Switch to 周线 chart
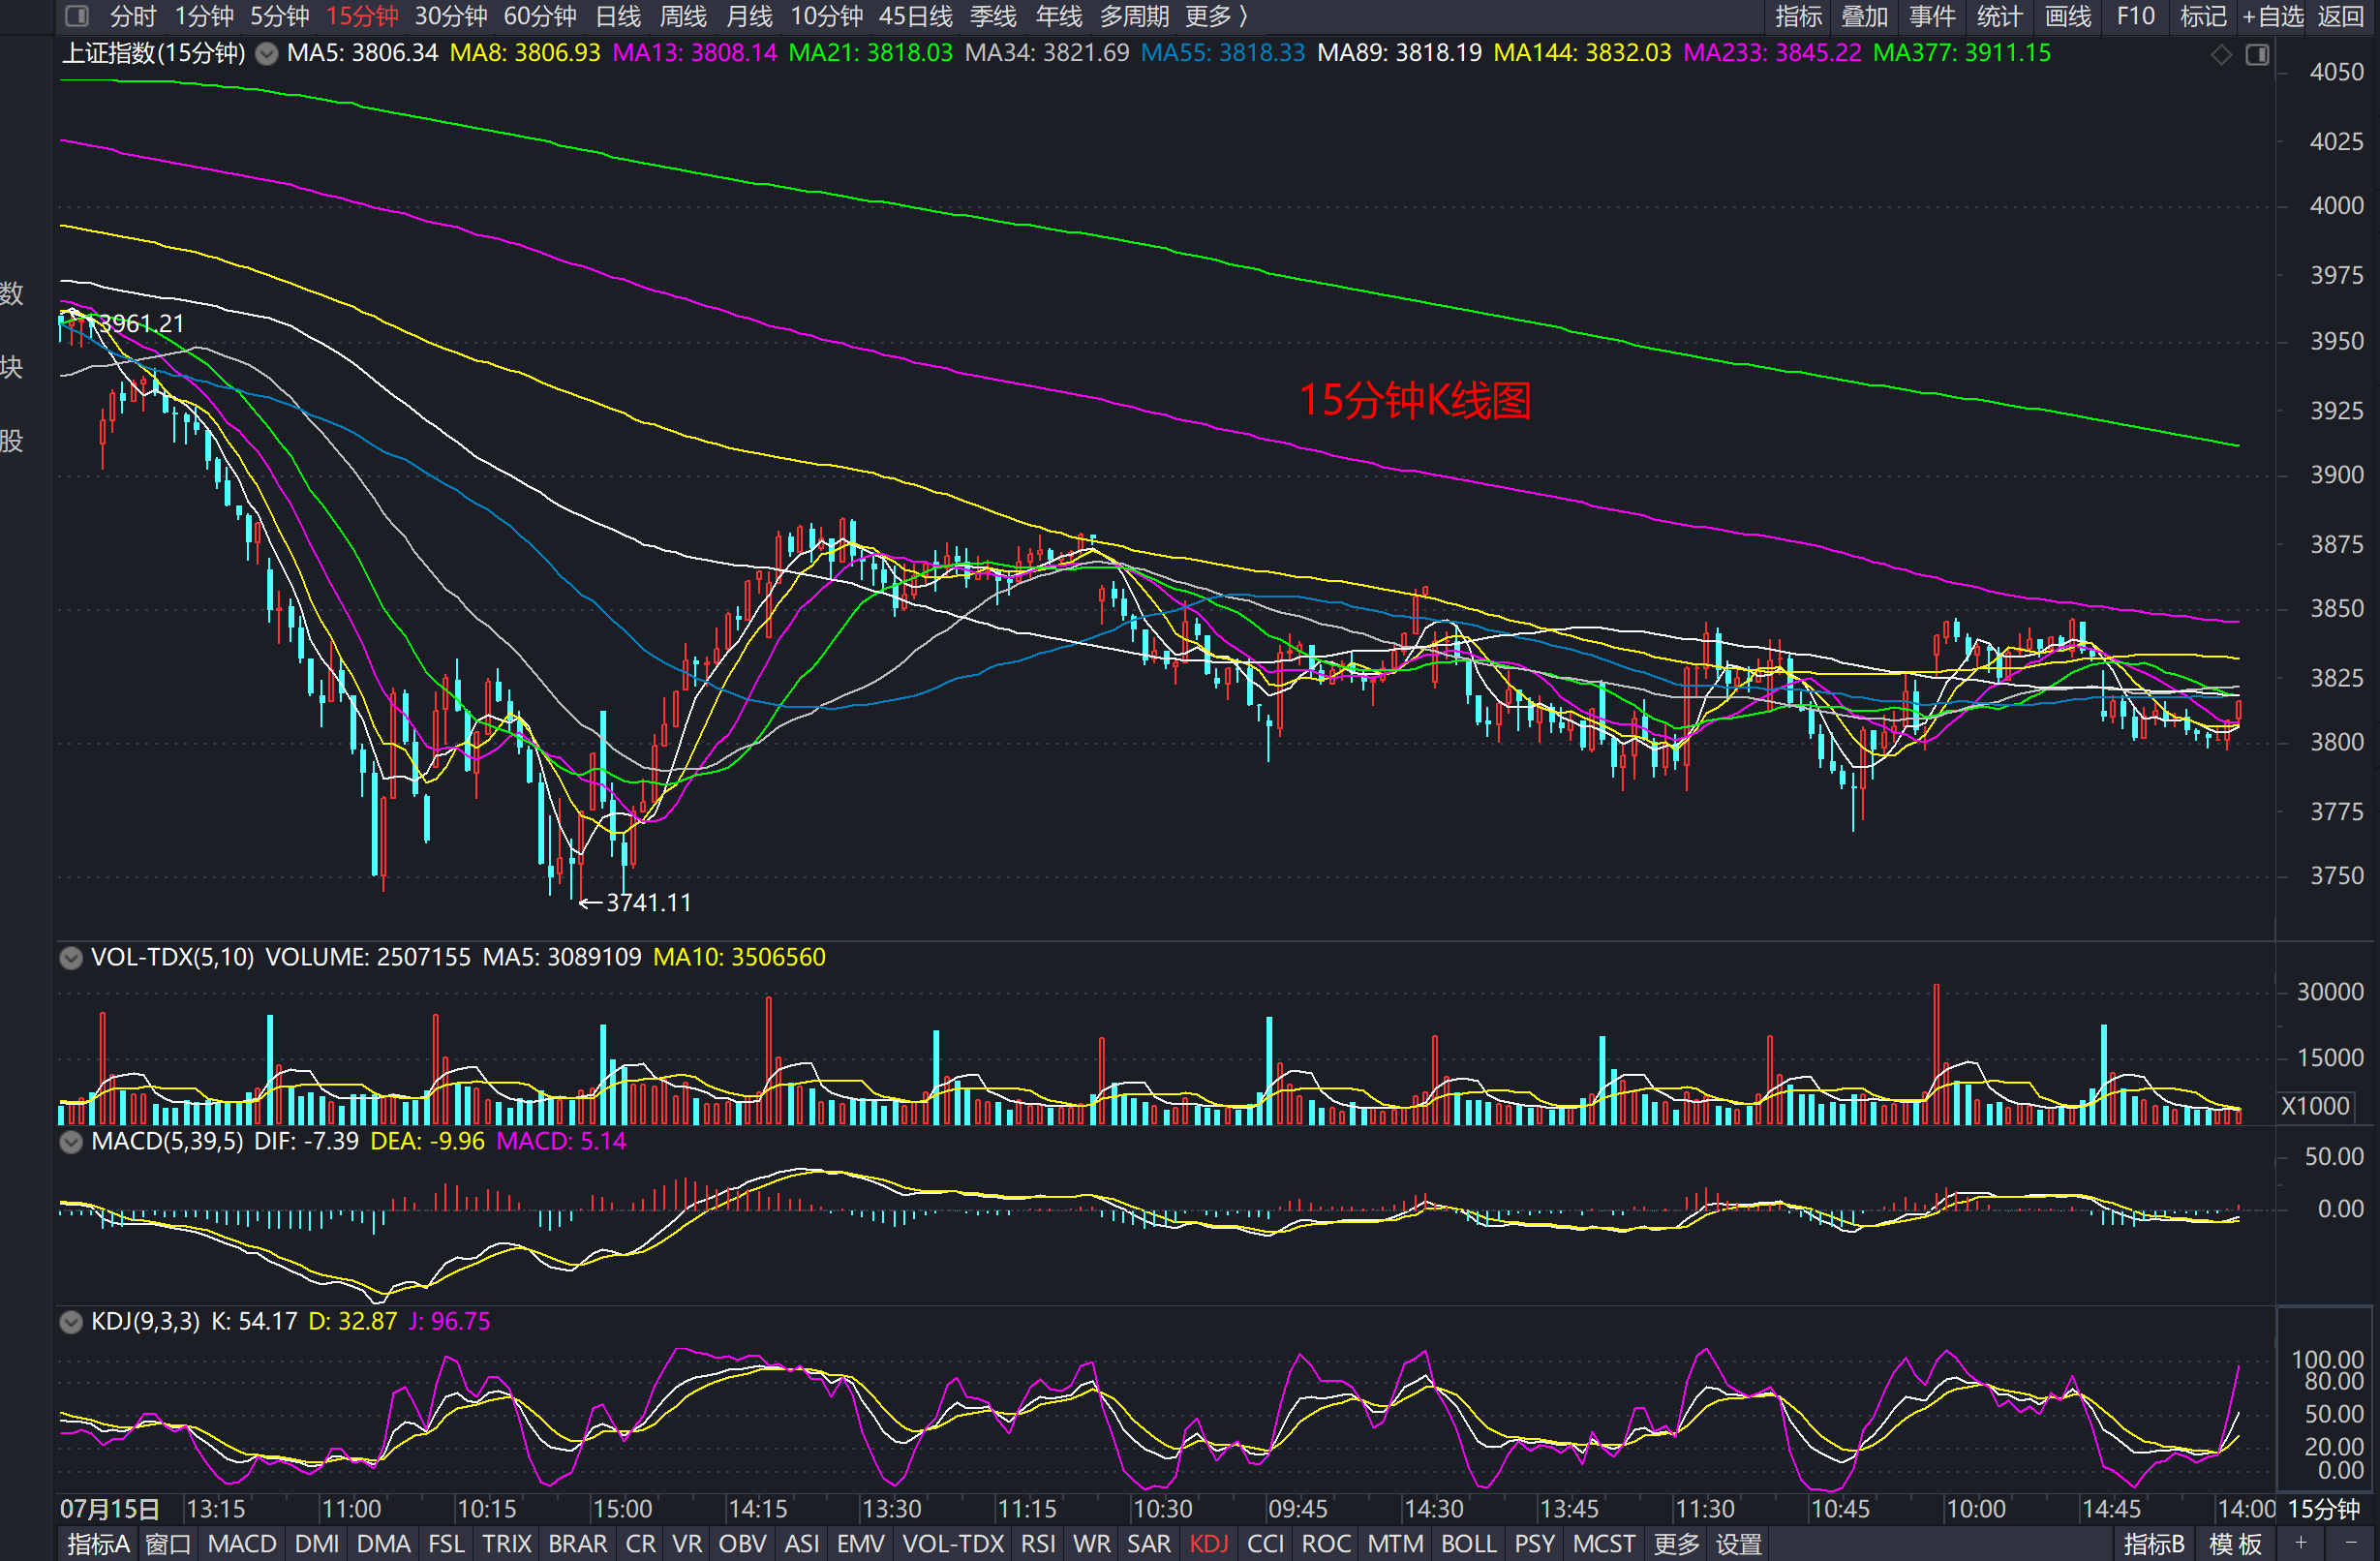 683,16
